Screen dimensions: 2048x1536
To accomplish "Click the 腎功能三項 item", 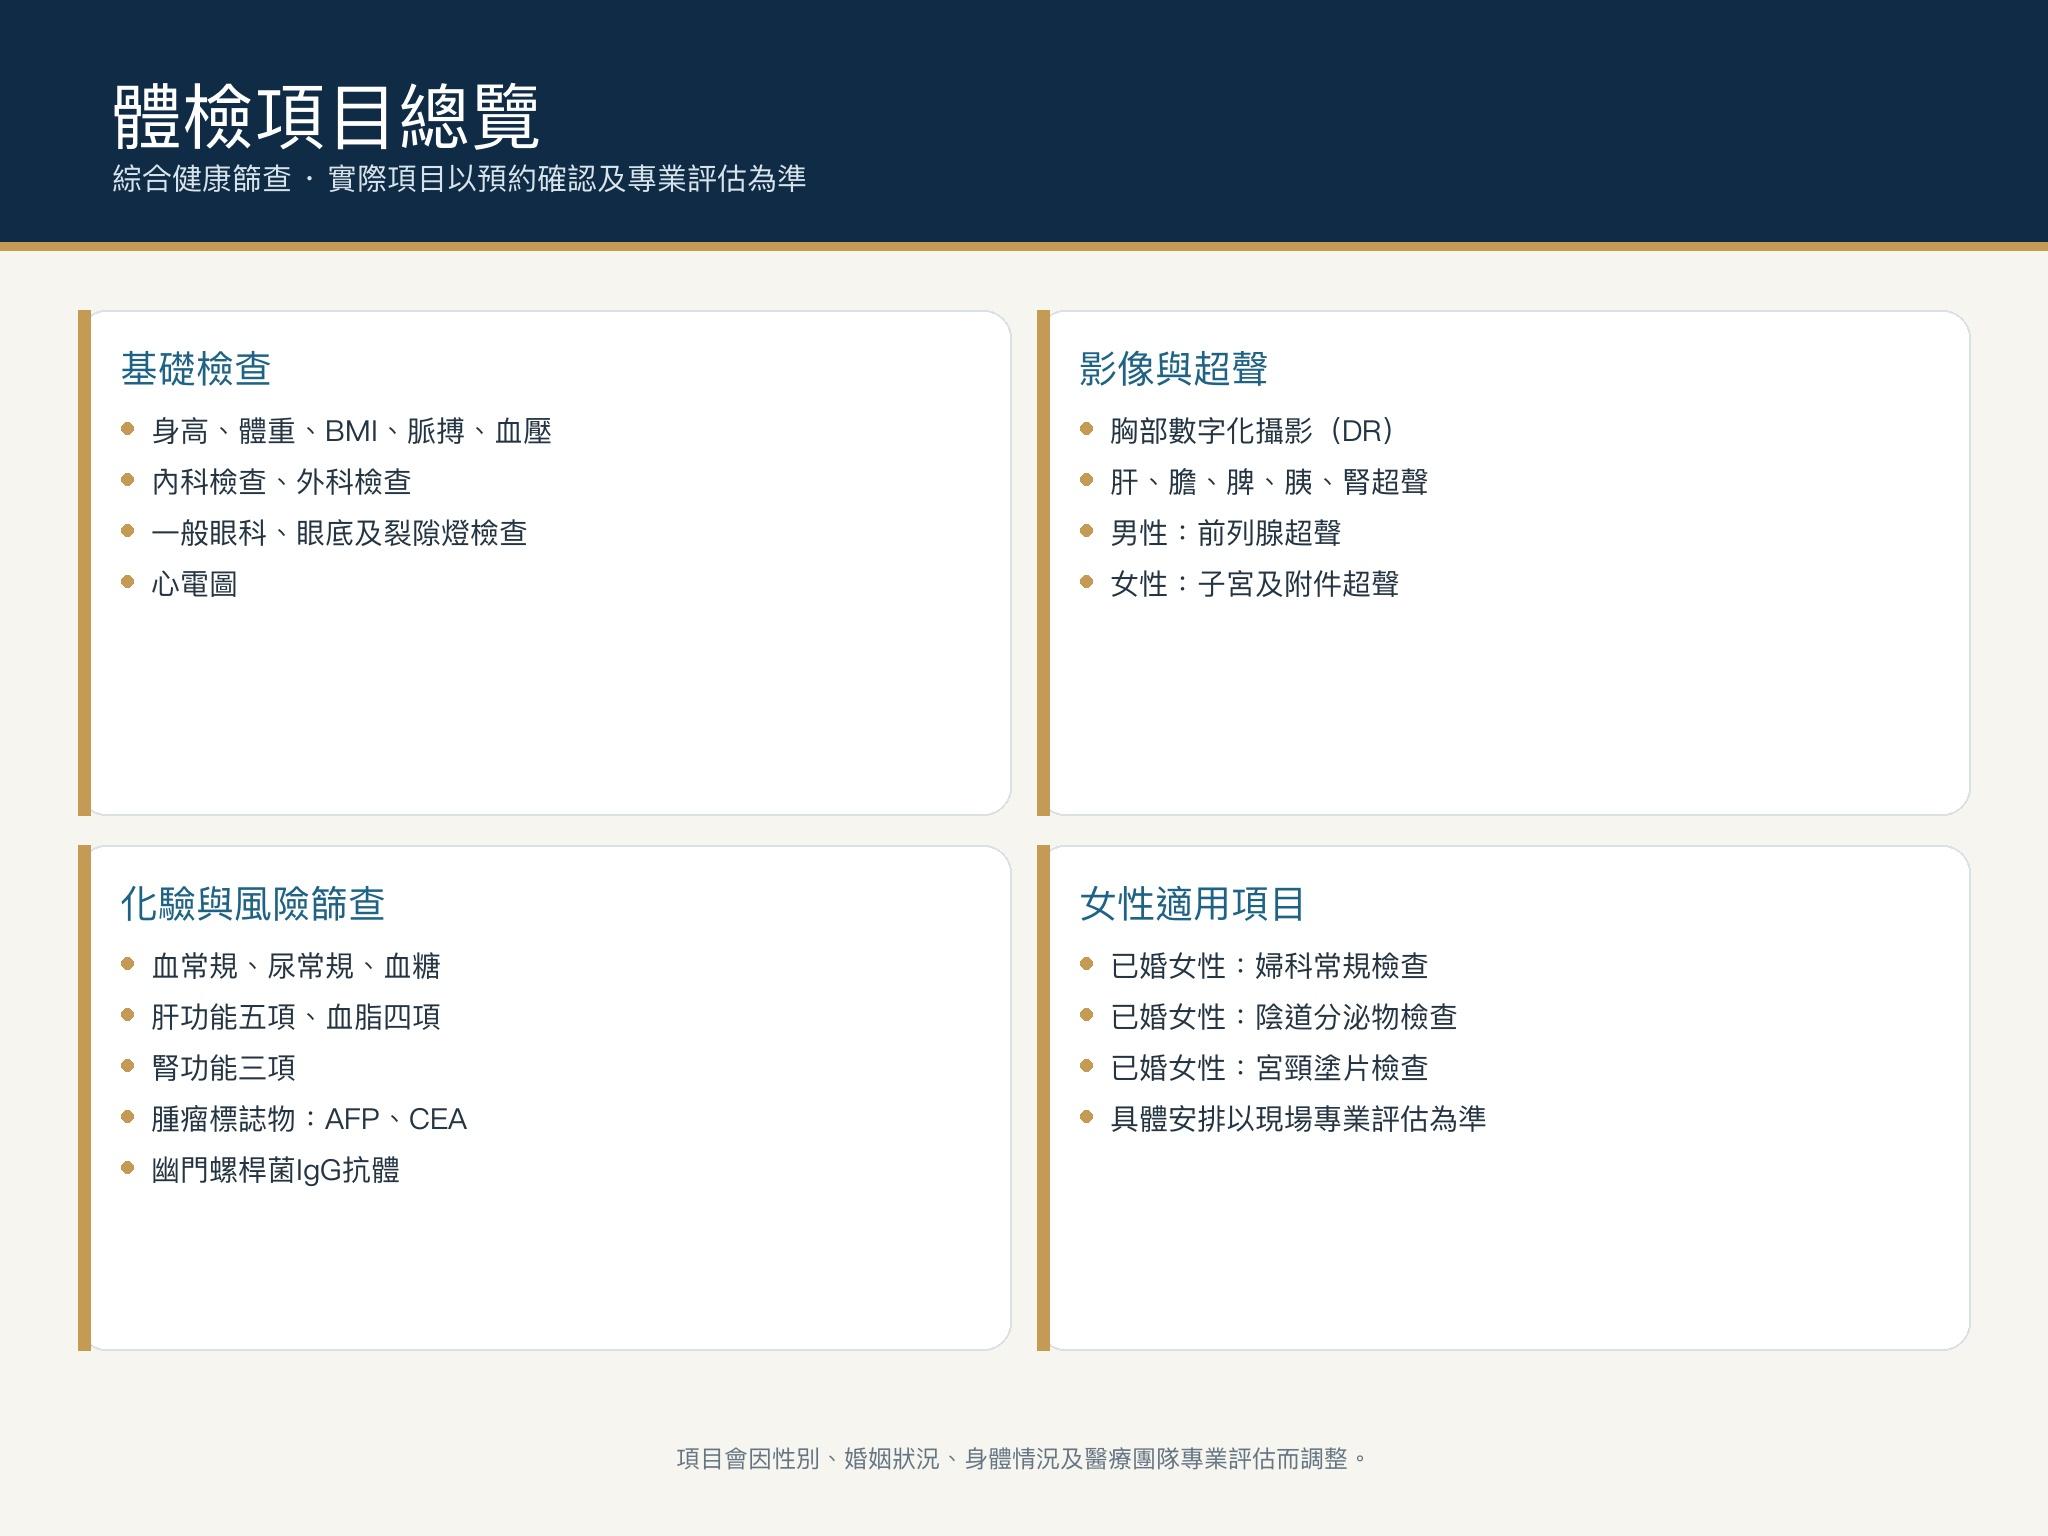I will [x=223, y=1068].
